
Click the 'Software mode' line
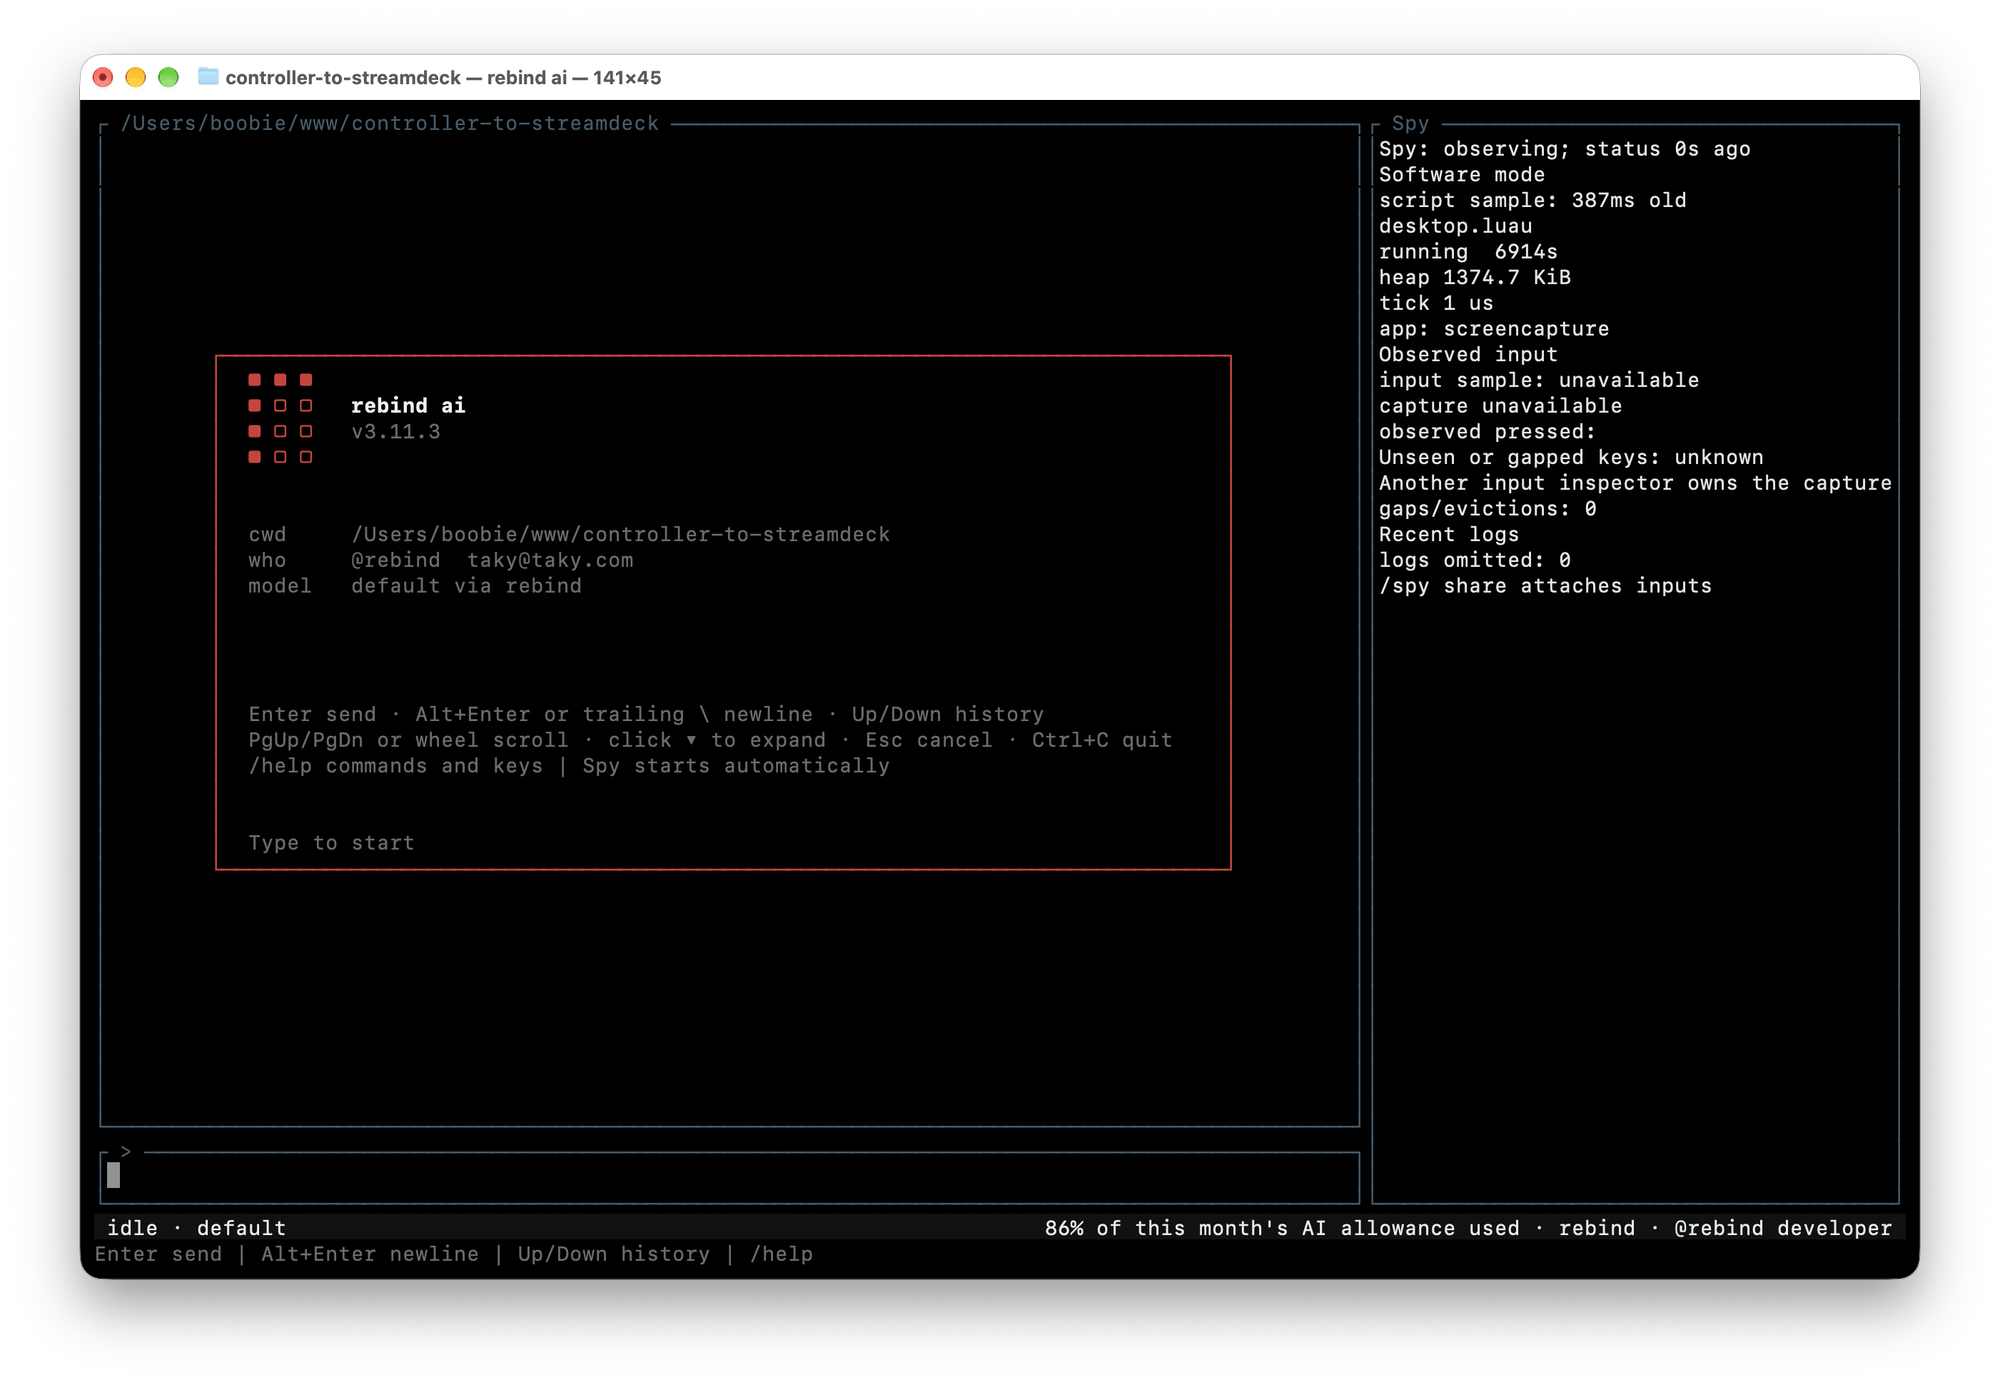[1462, 174]
